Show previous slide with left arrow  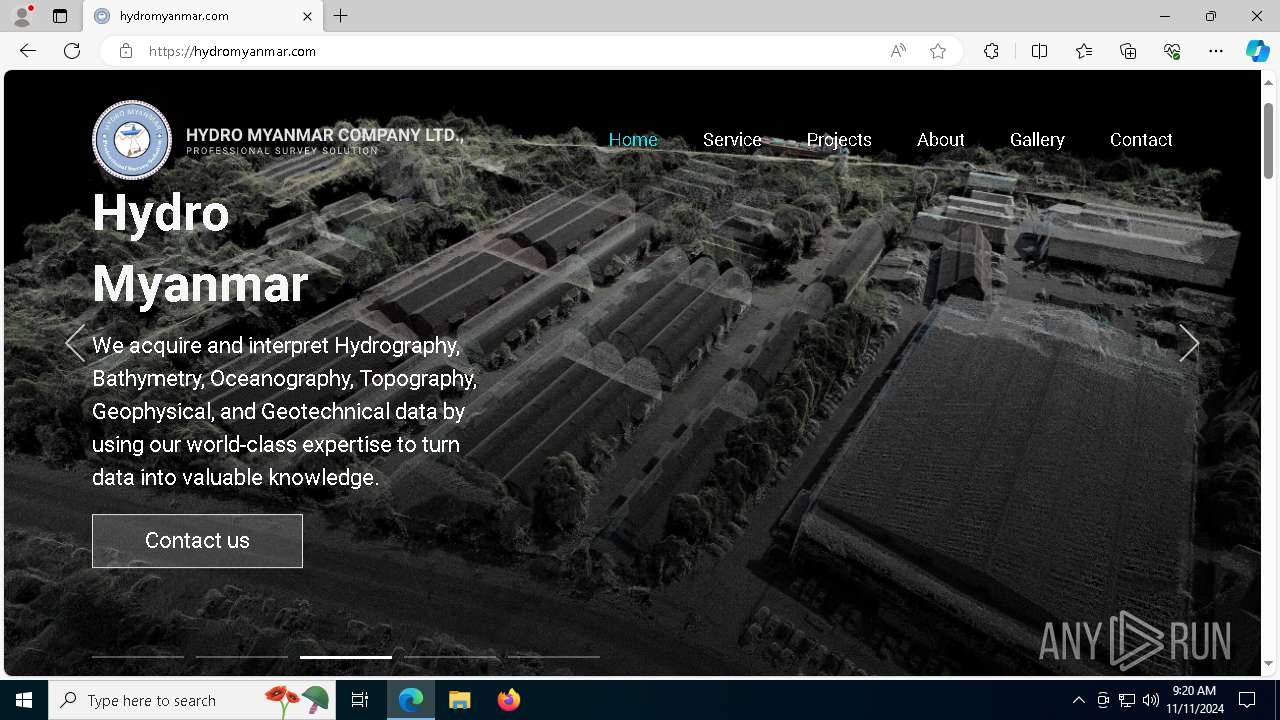[75, 343]
